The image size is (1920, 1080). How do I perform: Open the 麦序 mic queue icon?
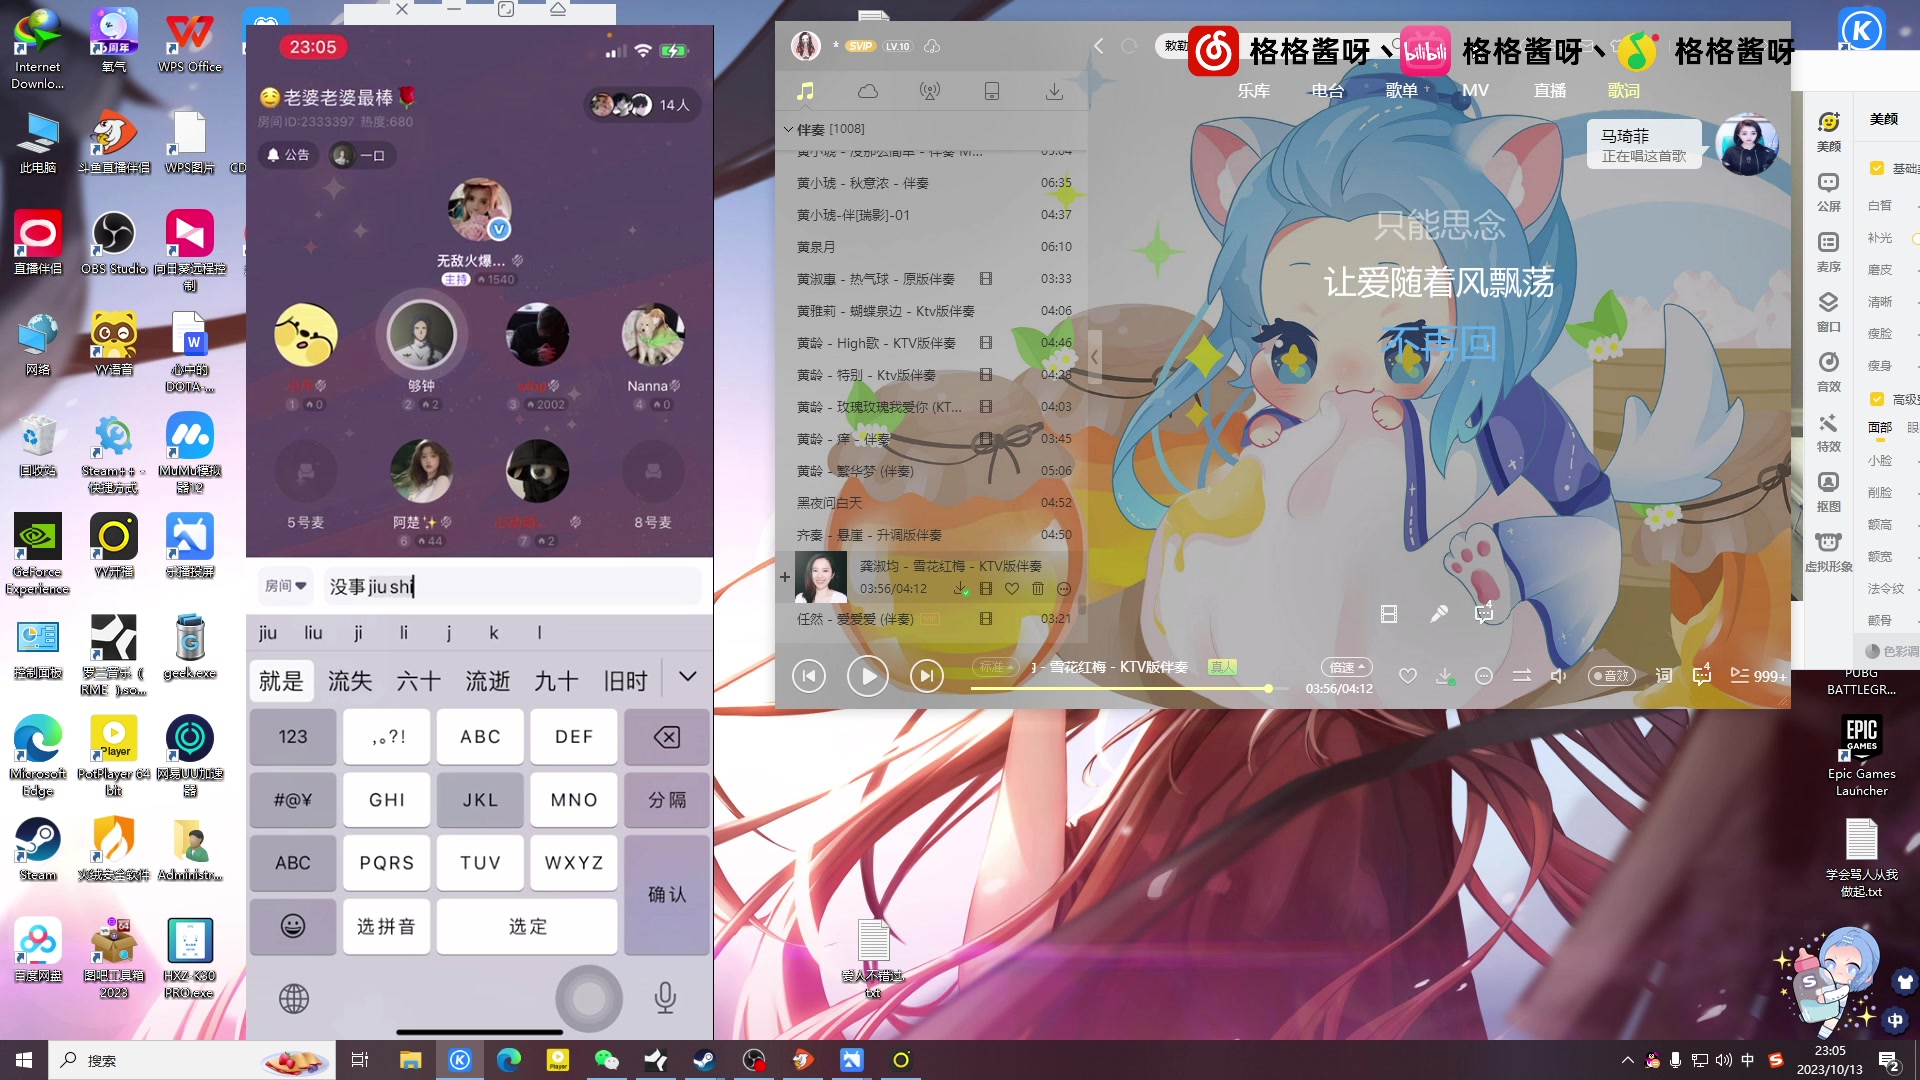point(1828,251)
